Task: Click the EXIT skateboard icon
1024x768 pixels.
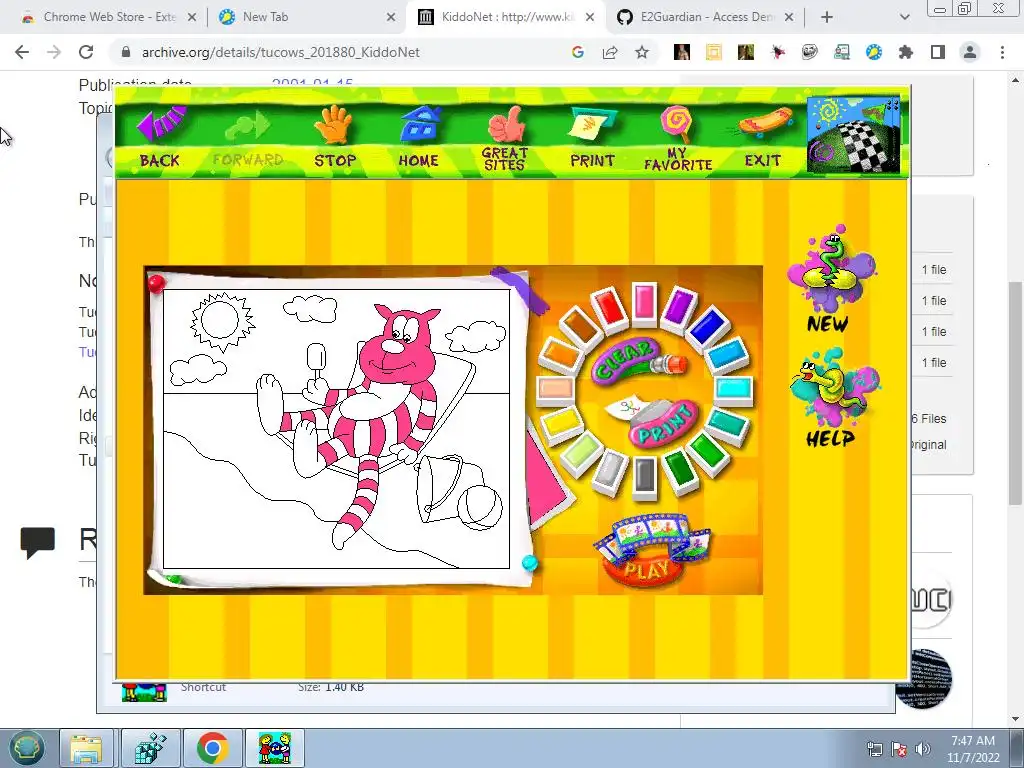Action: [765, 124]
